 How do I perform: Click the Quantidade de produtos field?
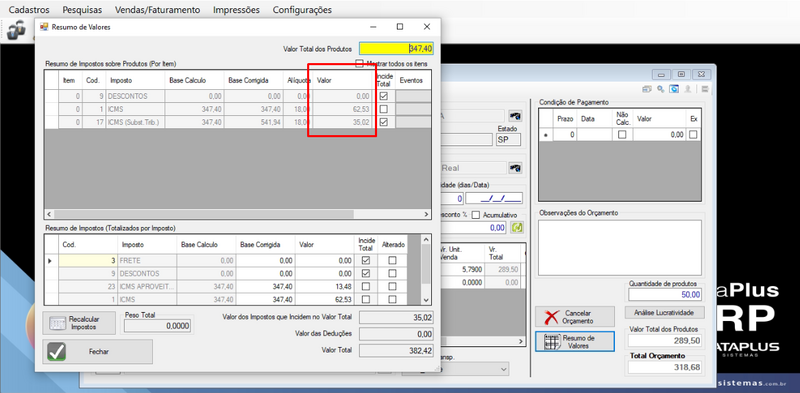(666, 295)
